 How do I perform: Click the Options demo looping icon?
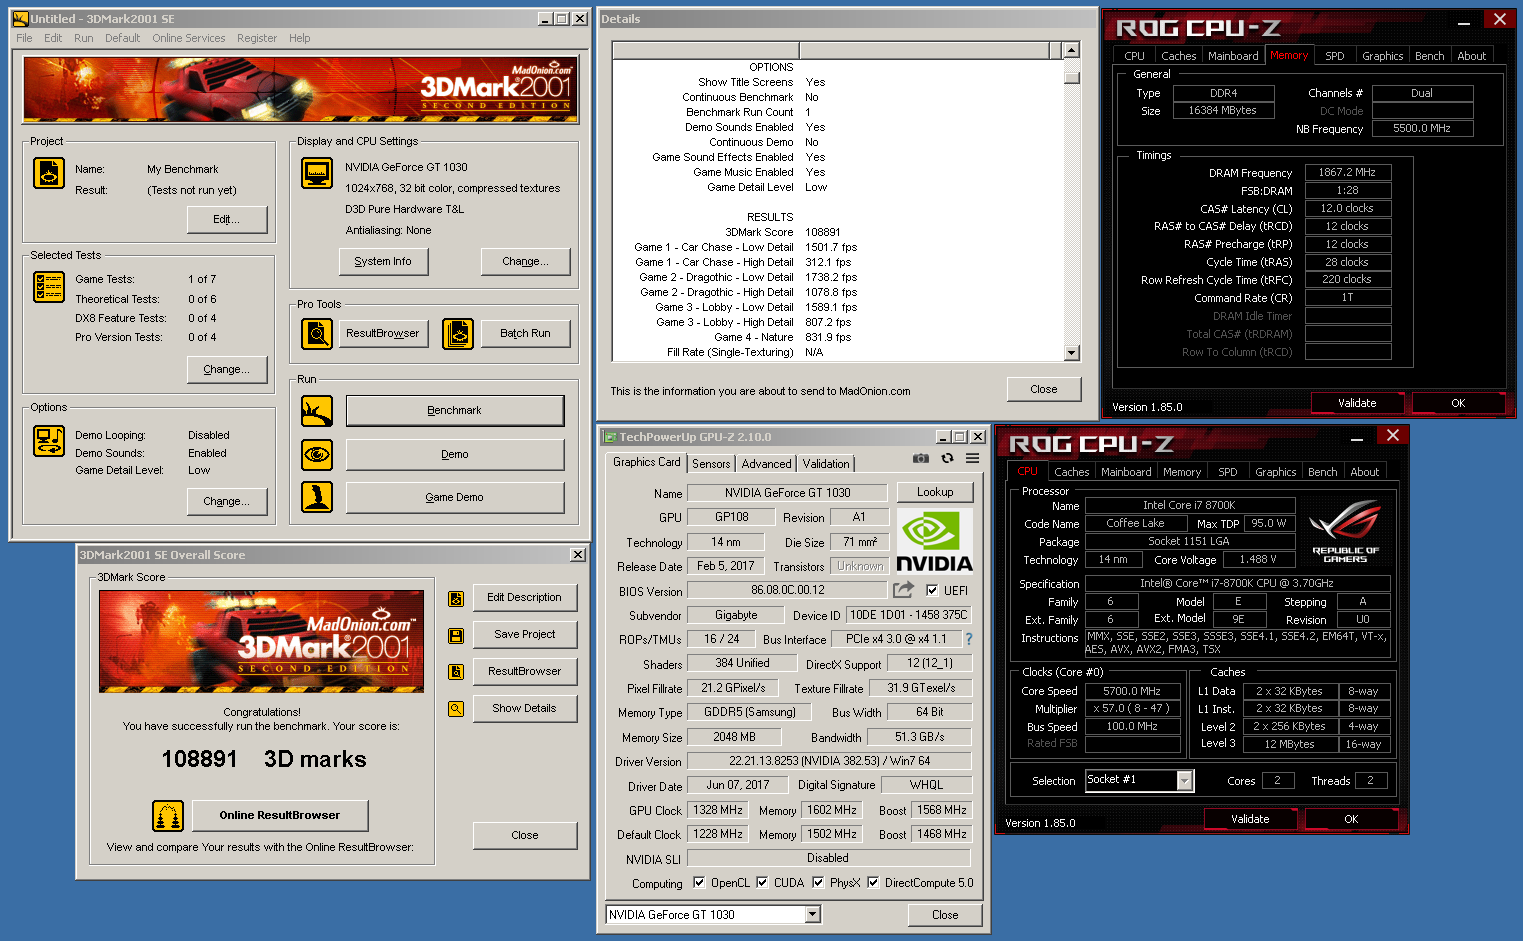pyautogui.click(x=49, y=441)
